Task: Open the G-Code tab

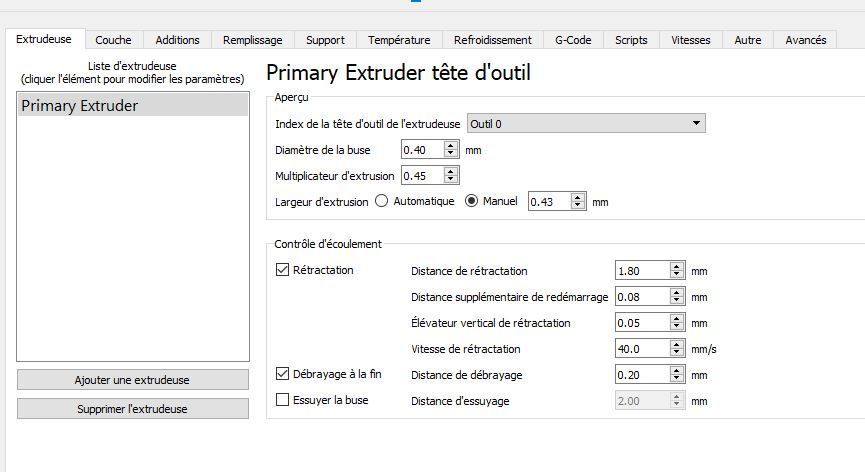Action: coord(573,40)
